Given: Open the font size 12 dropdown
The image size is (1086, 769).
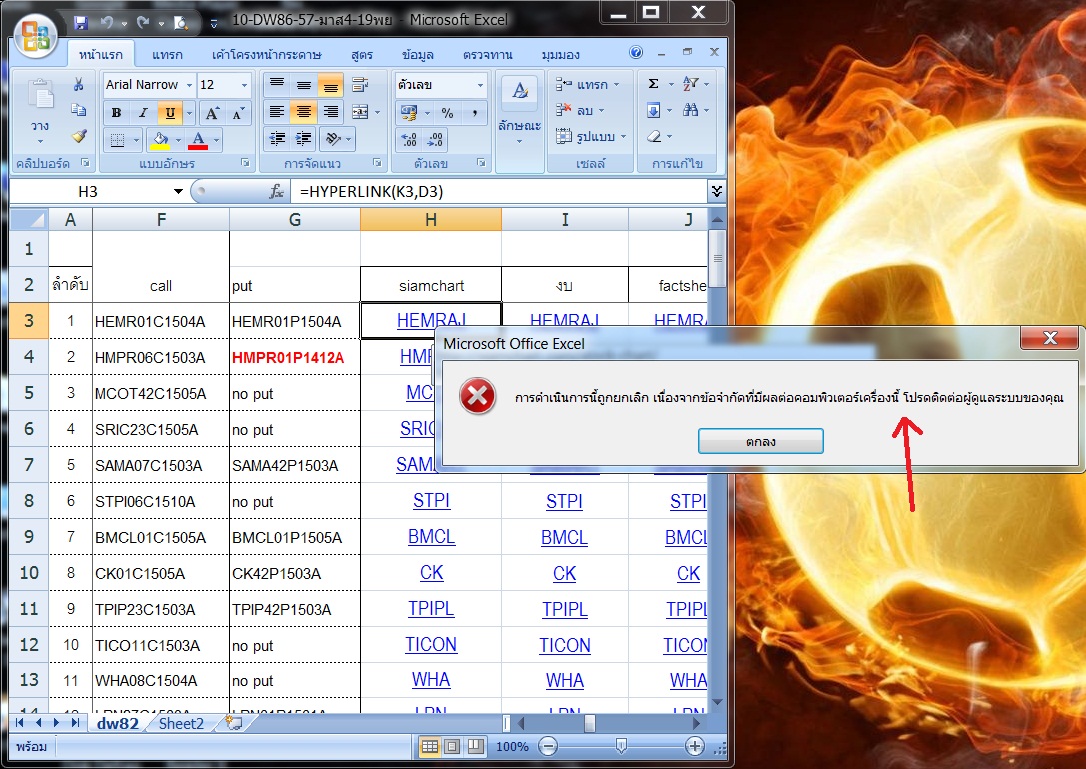Looking at the screenshot, I should click(x=244, y=85).
